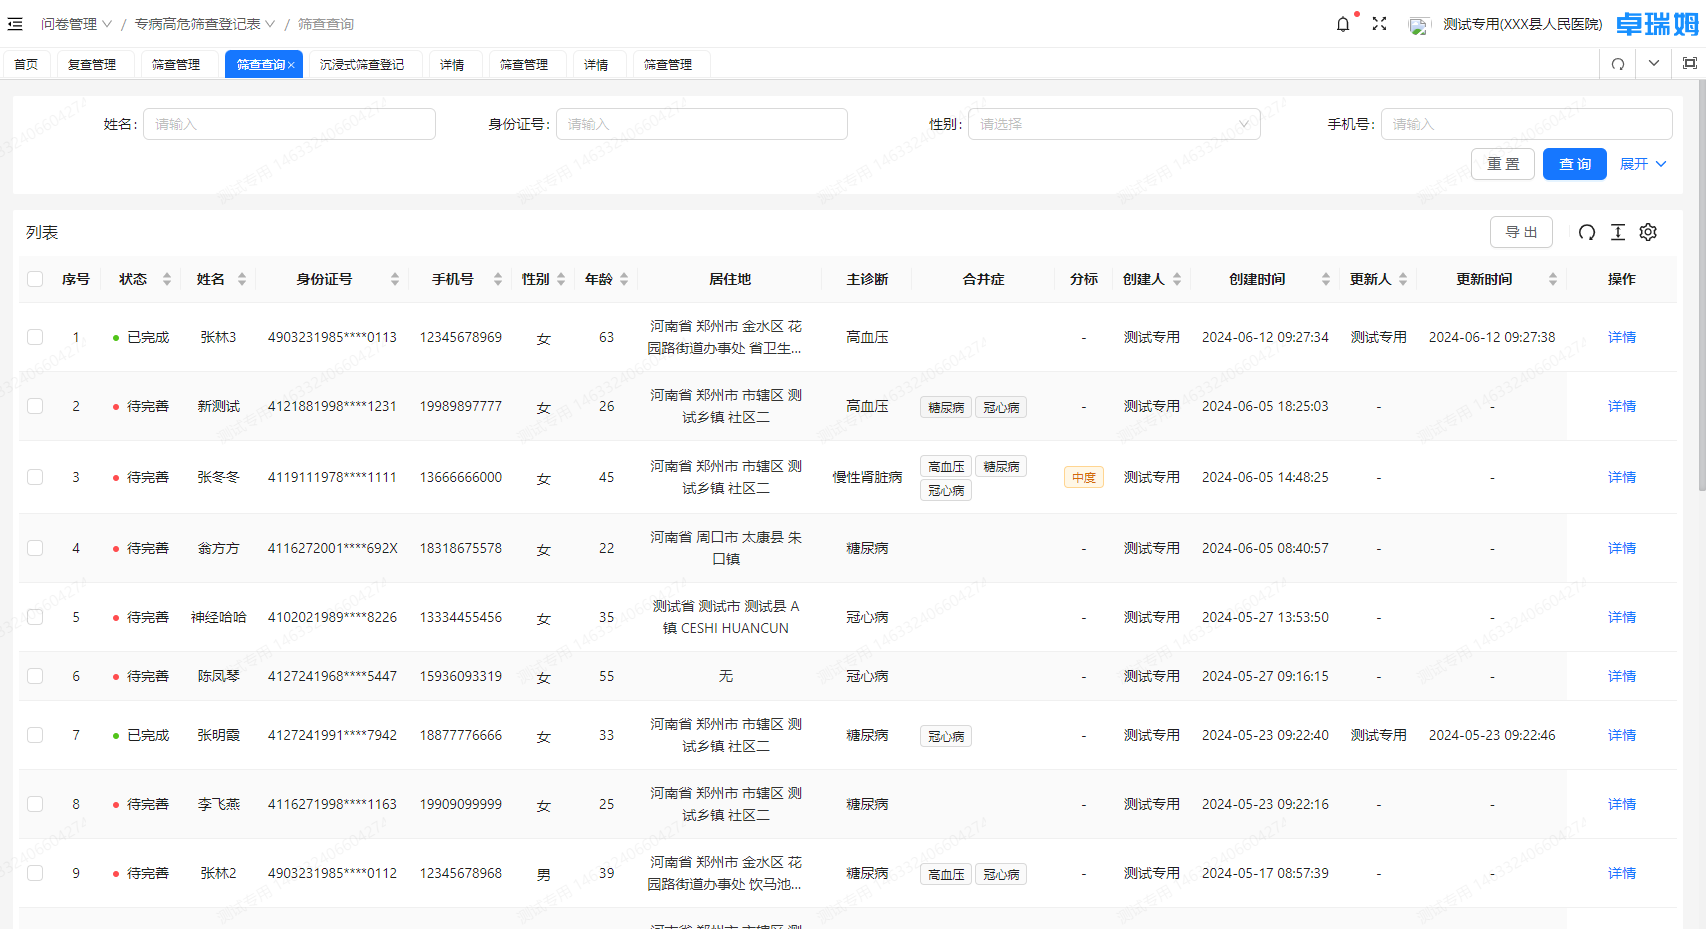Click the 查询 search button
Screen dimensions: 1706x929
[x=1574, y=164]
